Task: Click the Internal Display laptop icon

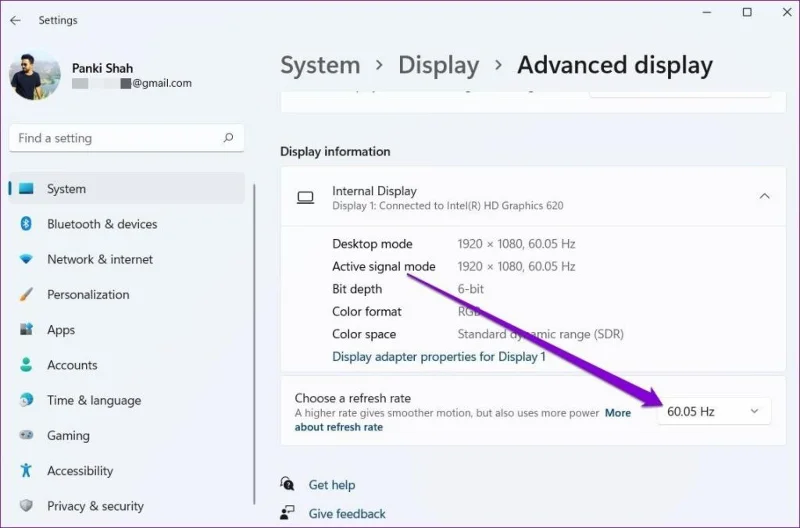Action: (x=306, y=197)
